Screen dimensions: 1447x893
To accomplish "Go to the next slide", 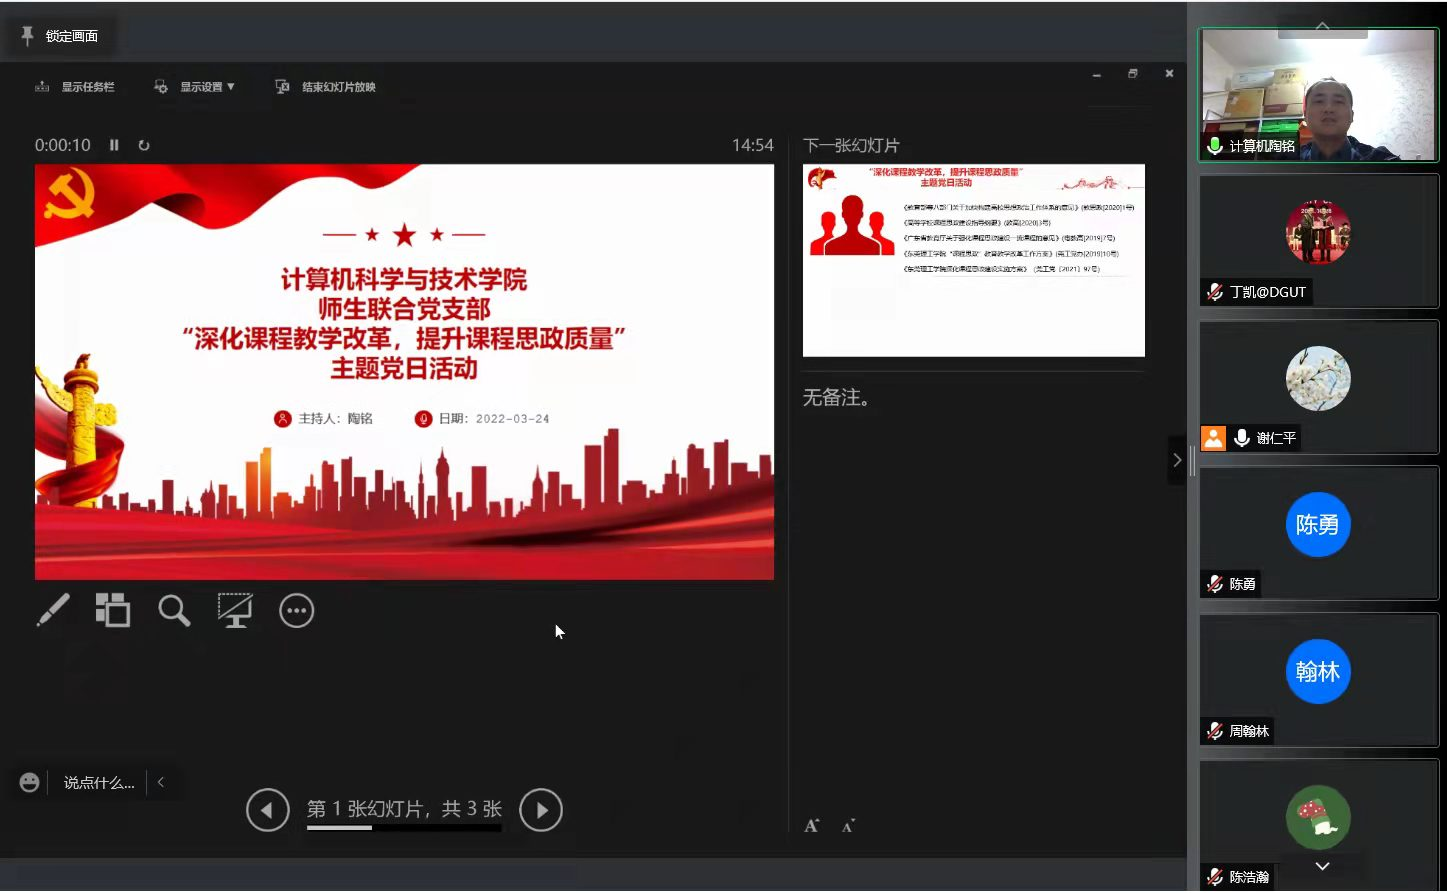I will coord(541,810).
